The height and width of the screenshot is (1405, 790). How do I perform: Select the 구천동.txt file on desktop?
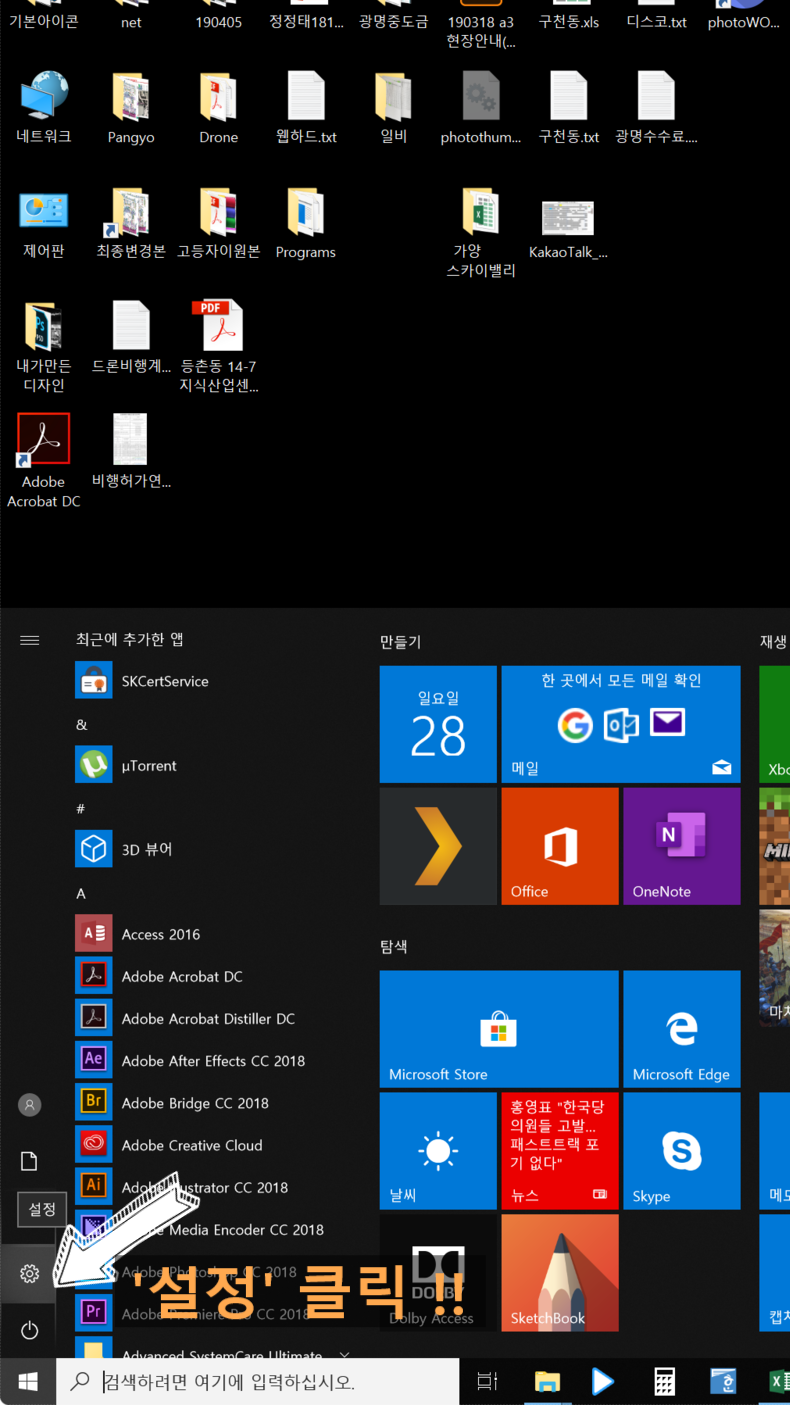click(569, 108)
